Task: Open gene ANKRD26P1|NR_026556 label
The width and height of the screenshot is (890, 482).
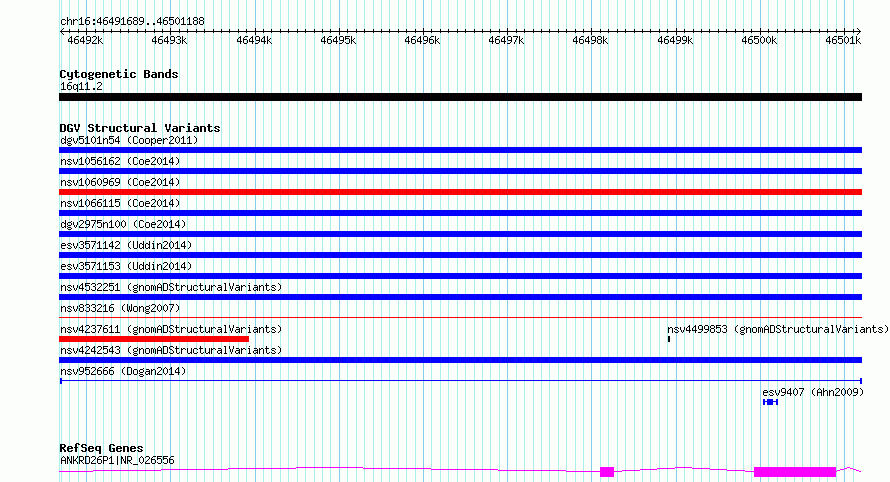Action: [117, 460]
